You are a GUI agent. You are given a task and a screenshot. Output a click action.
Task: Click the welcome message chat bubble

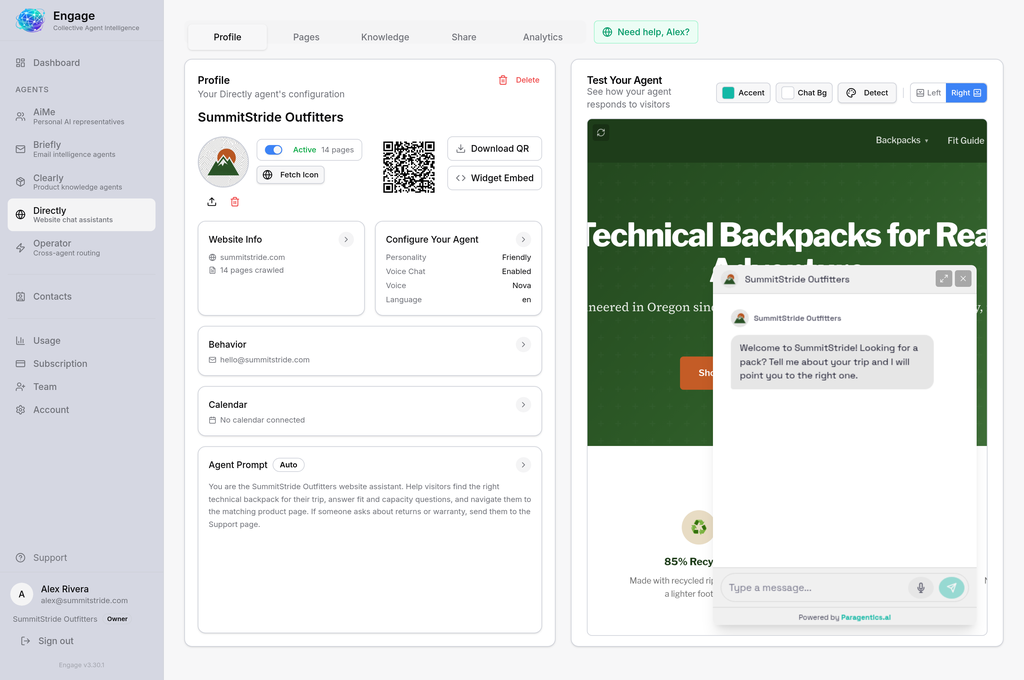pyautogui.click(x=831, y=362)
